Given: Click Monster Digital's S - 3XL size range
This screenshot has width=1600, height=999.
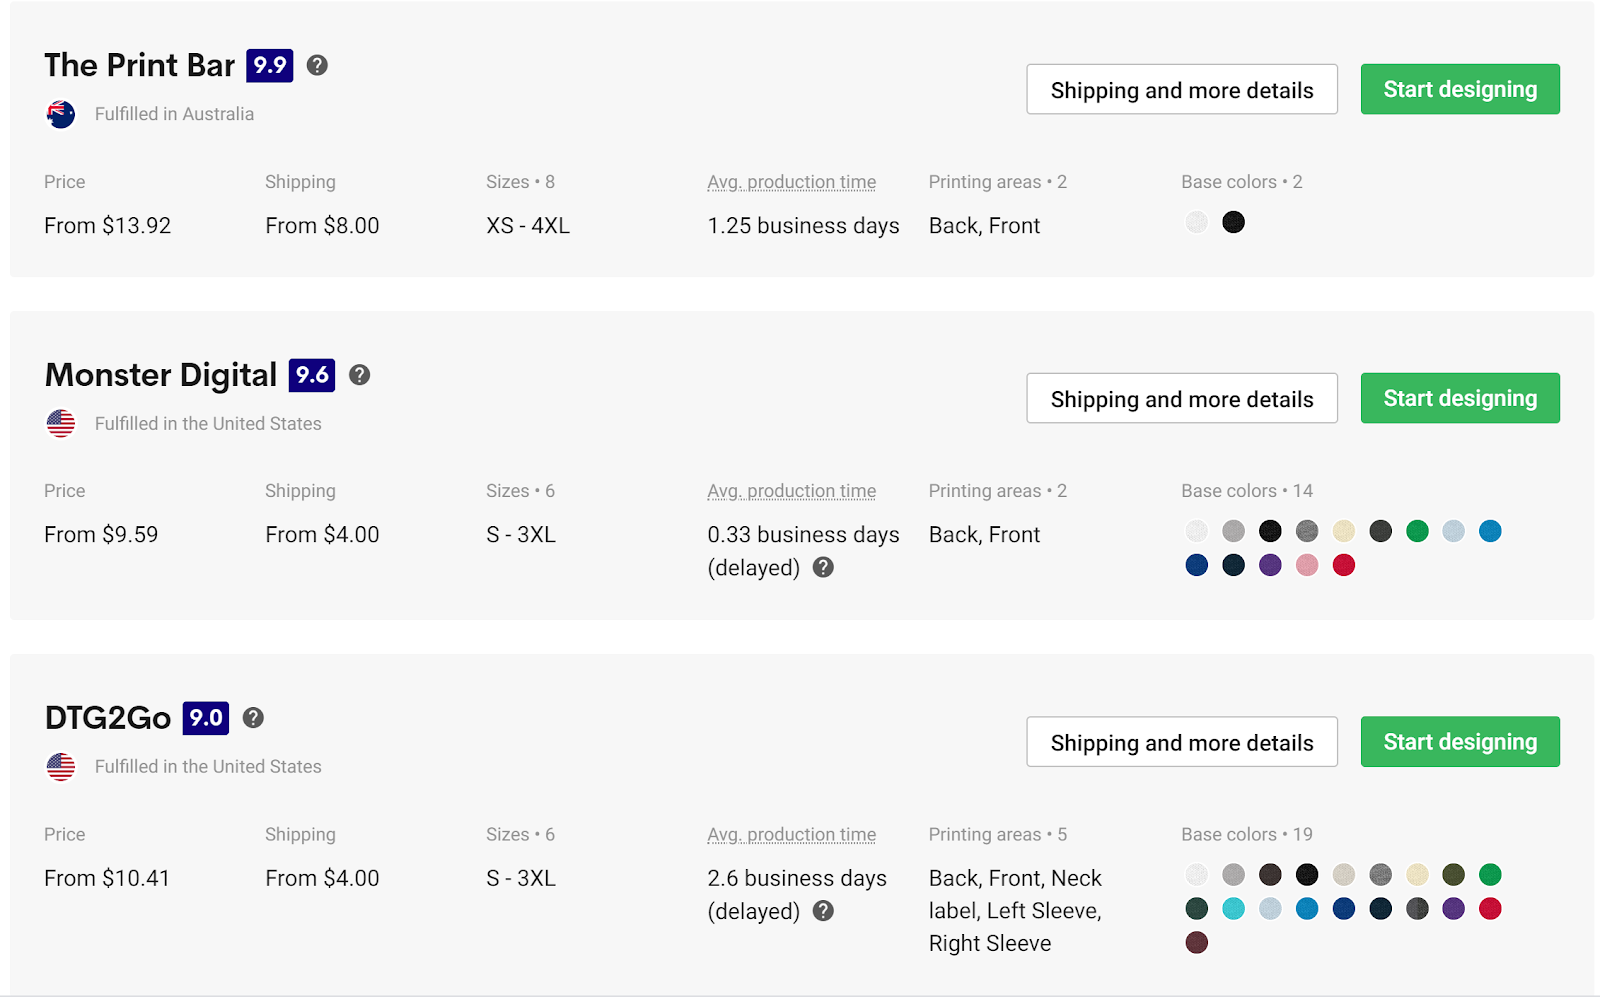Looking at the screenshot, I should [521, 535].
